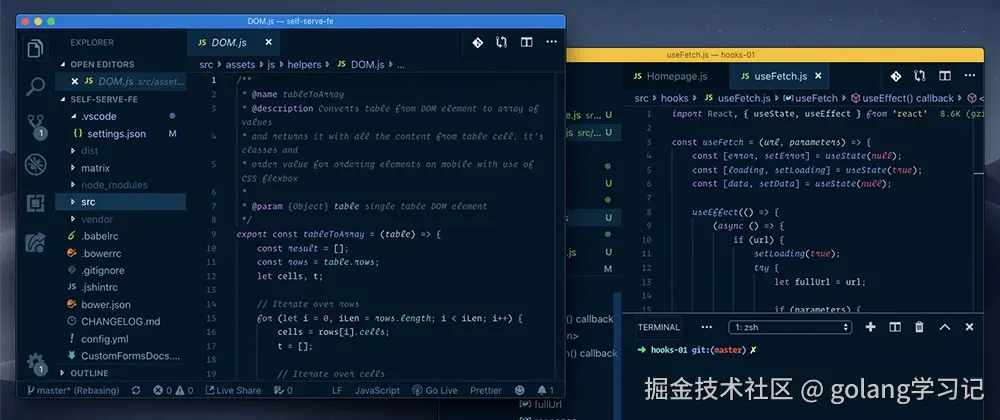Click assets in DOM.js breadcrumb
This screenshot has height=420, width=1000.
tap(240, 64)
